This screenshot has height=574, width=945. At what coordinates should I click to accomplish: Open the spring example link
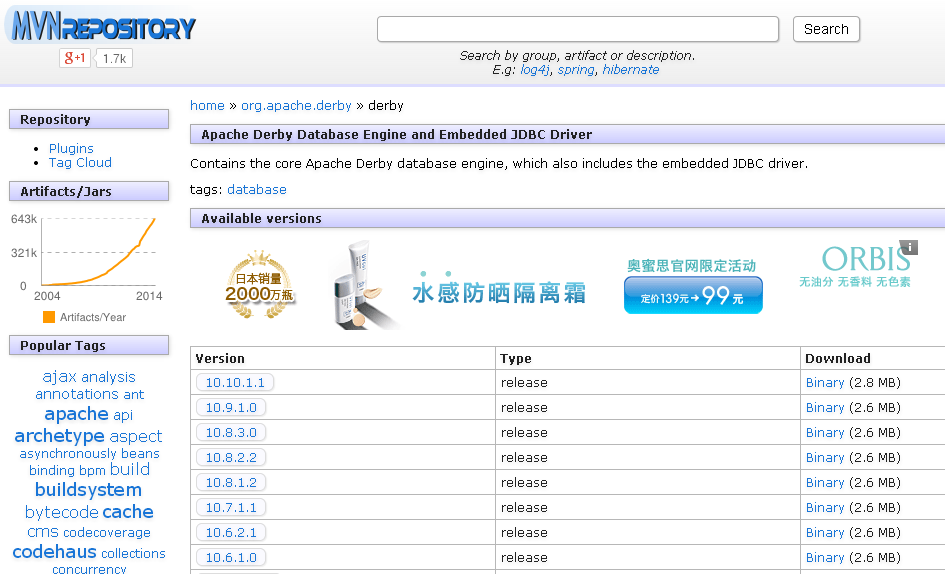coord(576,69)
